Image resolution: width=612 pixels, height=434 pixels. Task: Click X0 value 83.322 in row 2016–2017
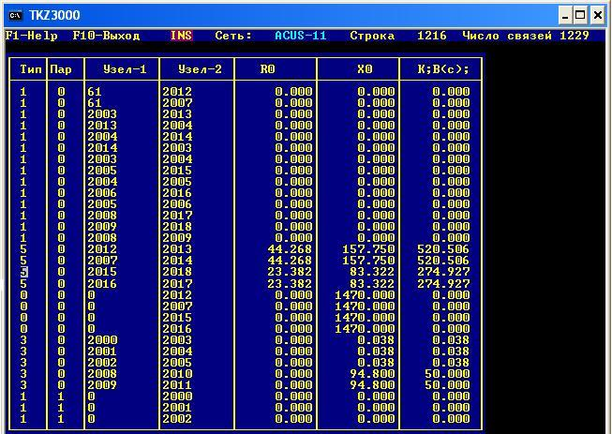point(372,284)
